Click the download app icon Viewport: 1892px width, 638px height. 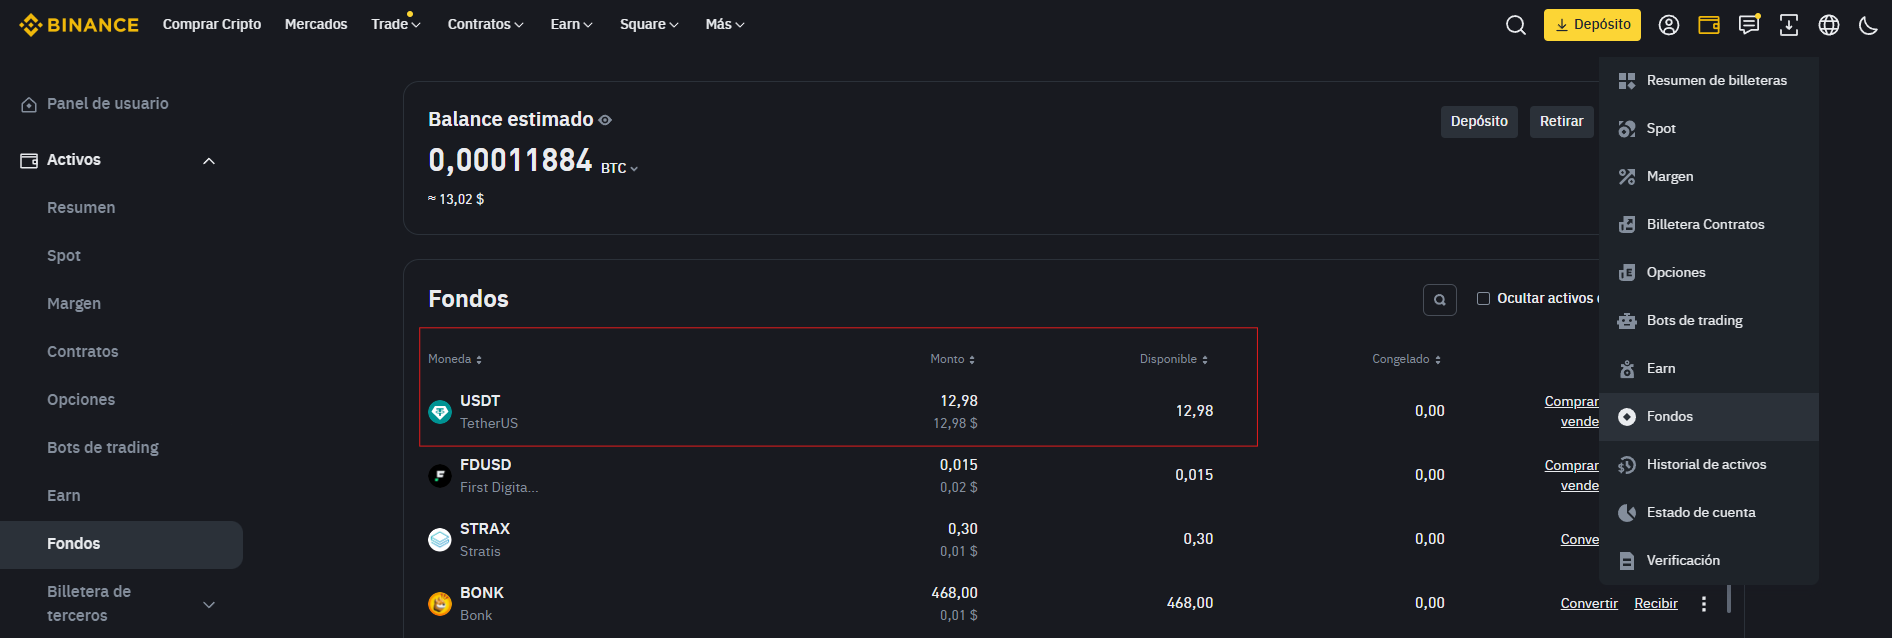pyautogui.click(x=1789, y=25)
